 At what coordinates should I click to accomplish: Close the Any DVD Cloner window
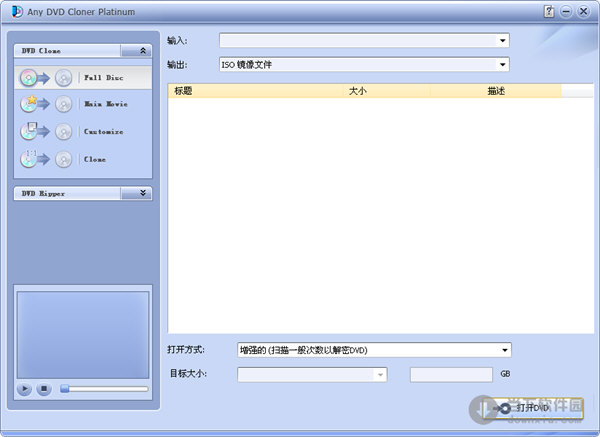tap(584, 12)
